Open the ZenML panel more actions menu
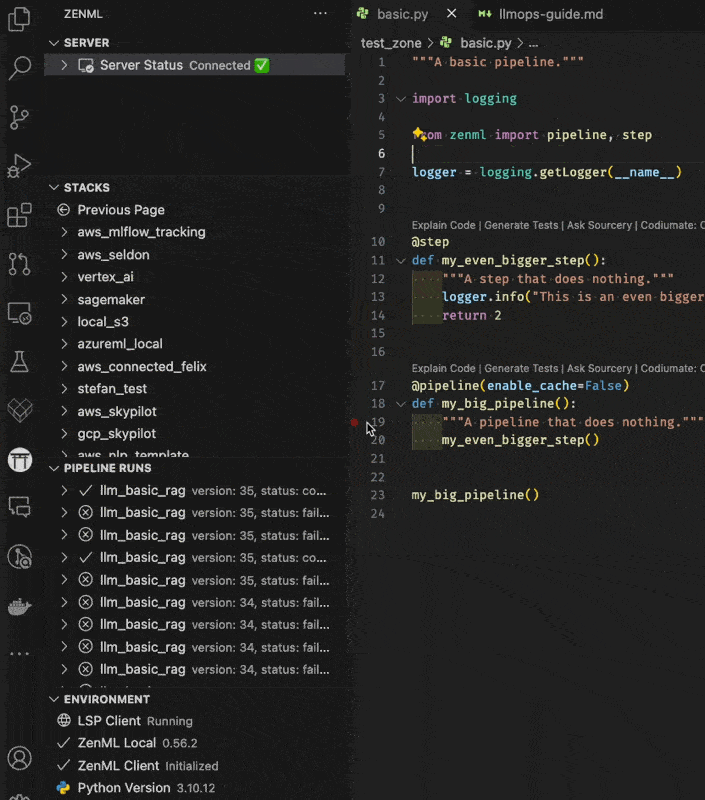 320,14
